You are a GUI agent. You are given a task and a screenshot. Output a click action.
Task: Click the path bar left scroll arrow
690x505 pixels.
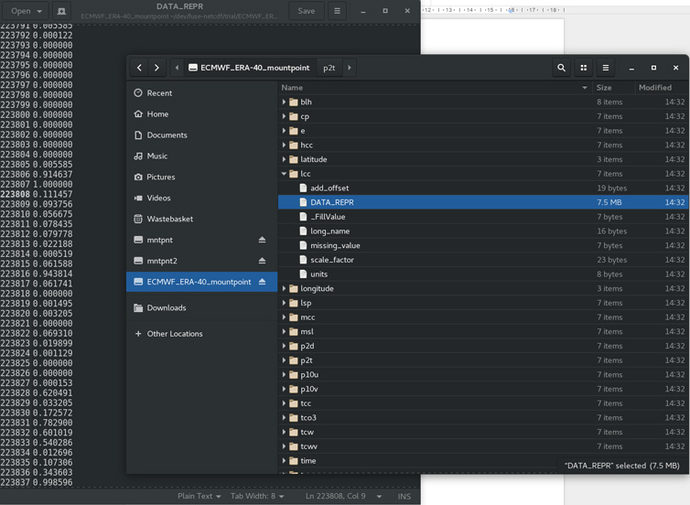pyautogui.click(x=177, y=68)
